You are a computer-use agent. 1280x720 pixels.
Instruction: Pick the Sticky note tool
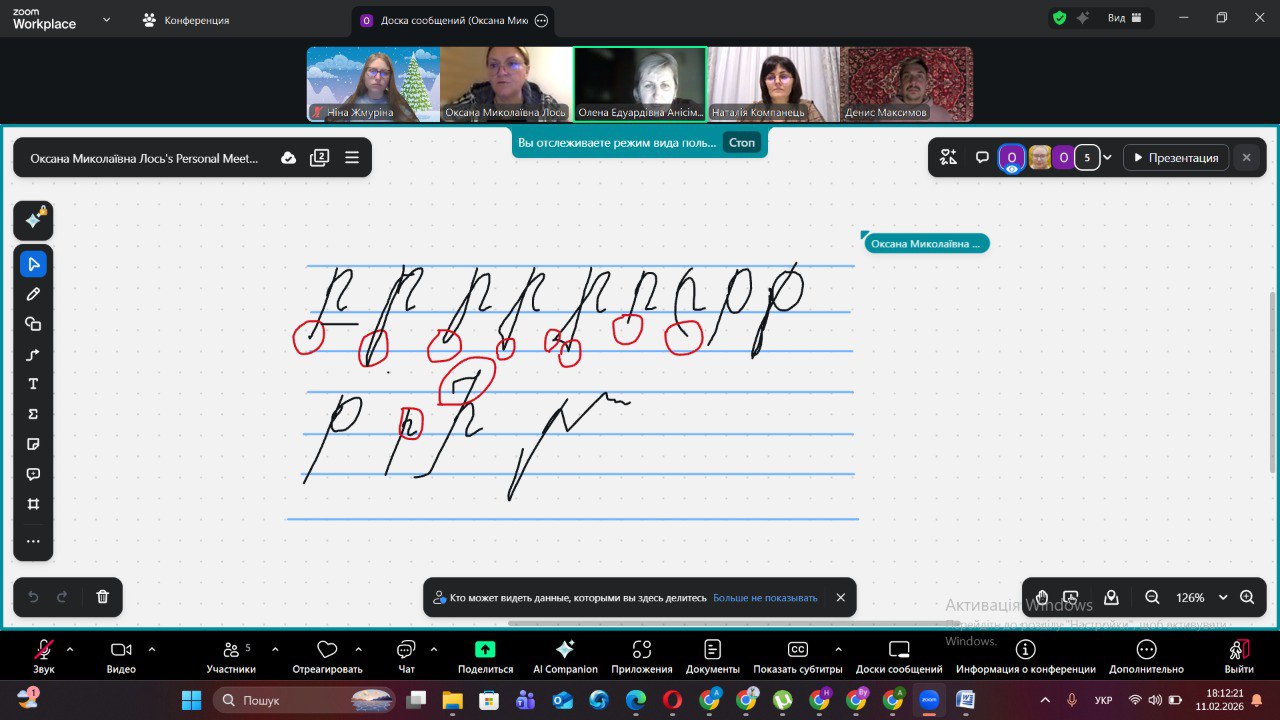(x=33, y=444)
